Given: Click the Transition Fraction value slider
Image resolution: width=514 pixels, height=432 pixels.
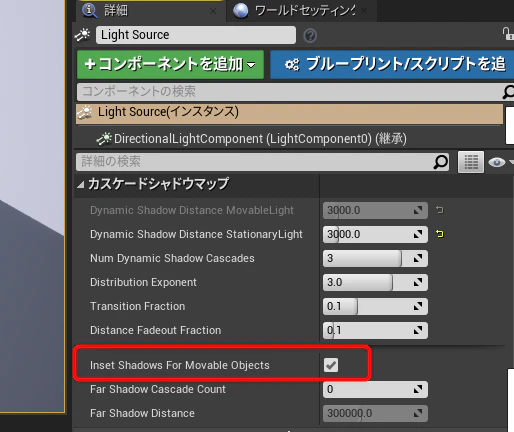Looking at the screenshot, I should [375, 306].
